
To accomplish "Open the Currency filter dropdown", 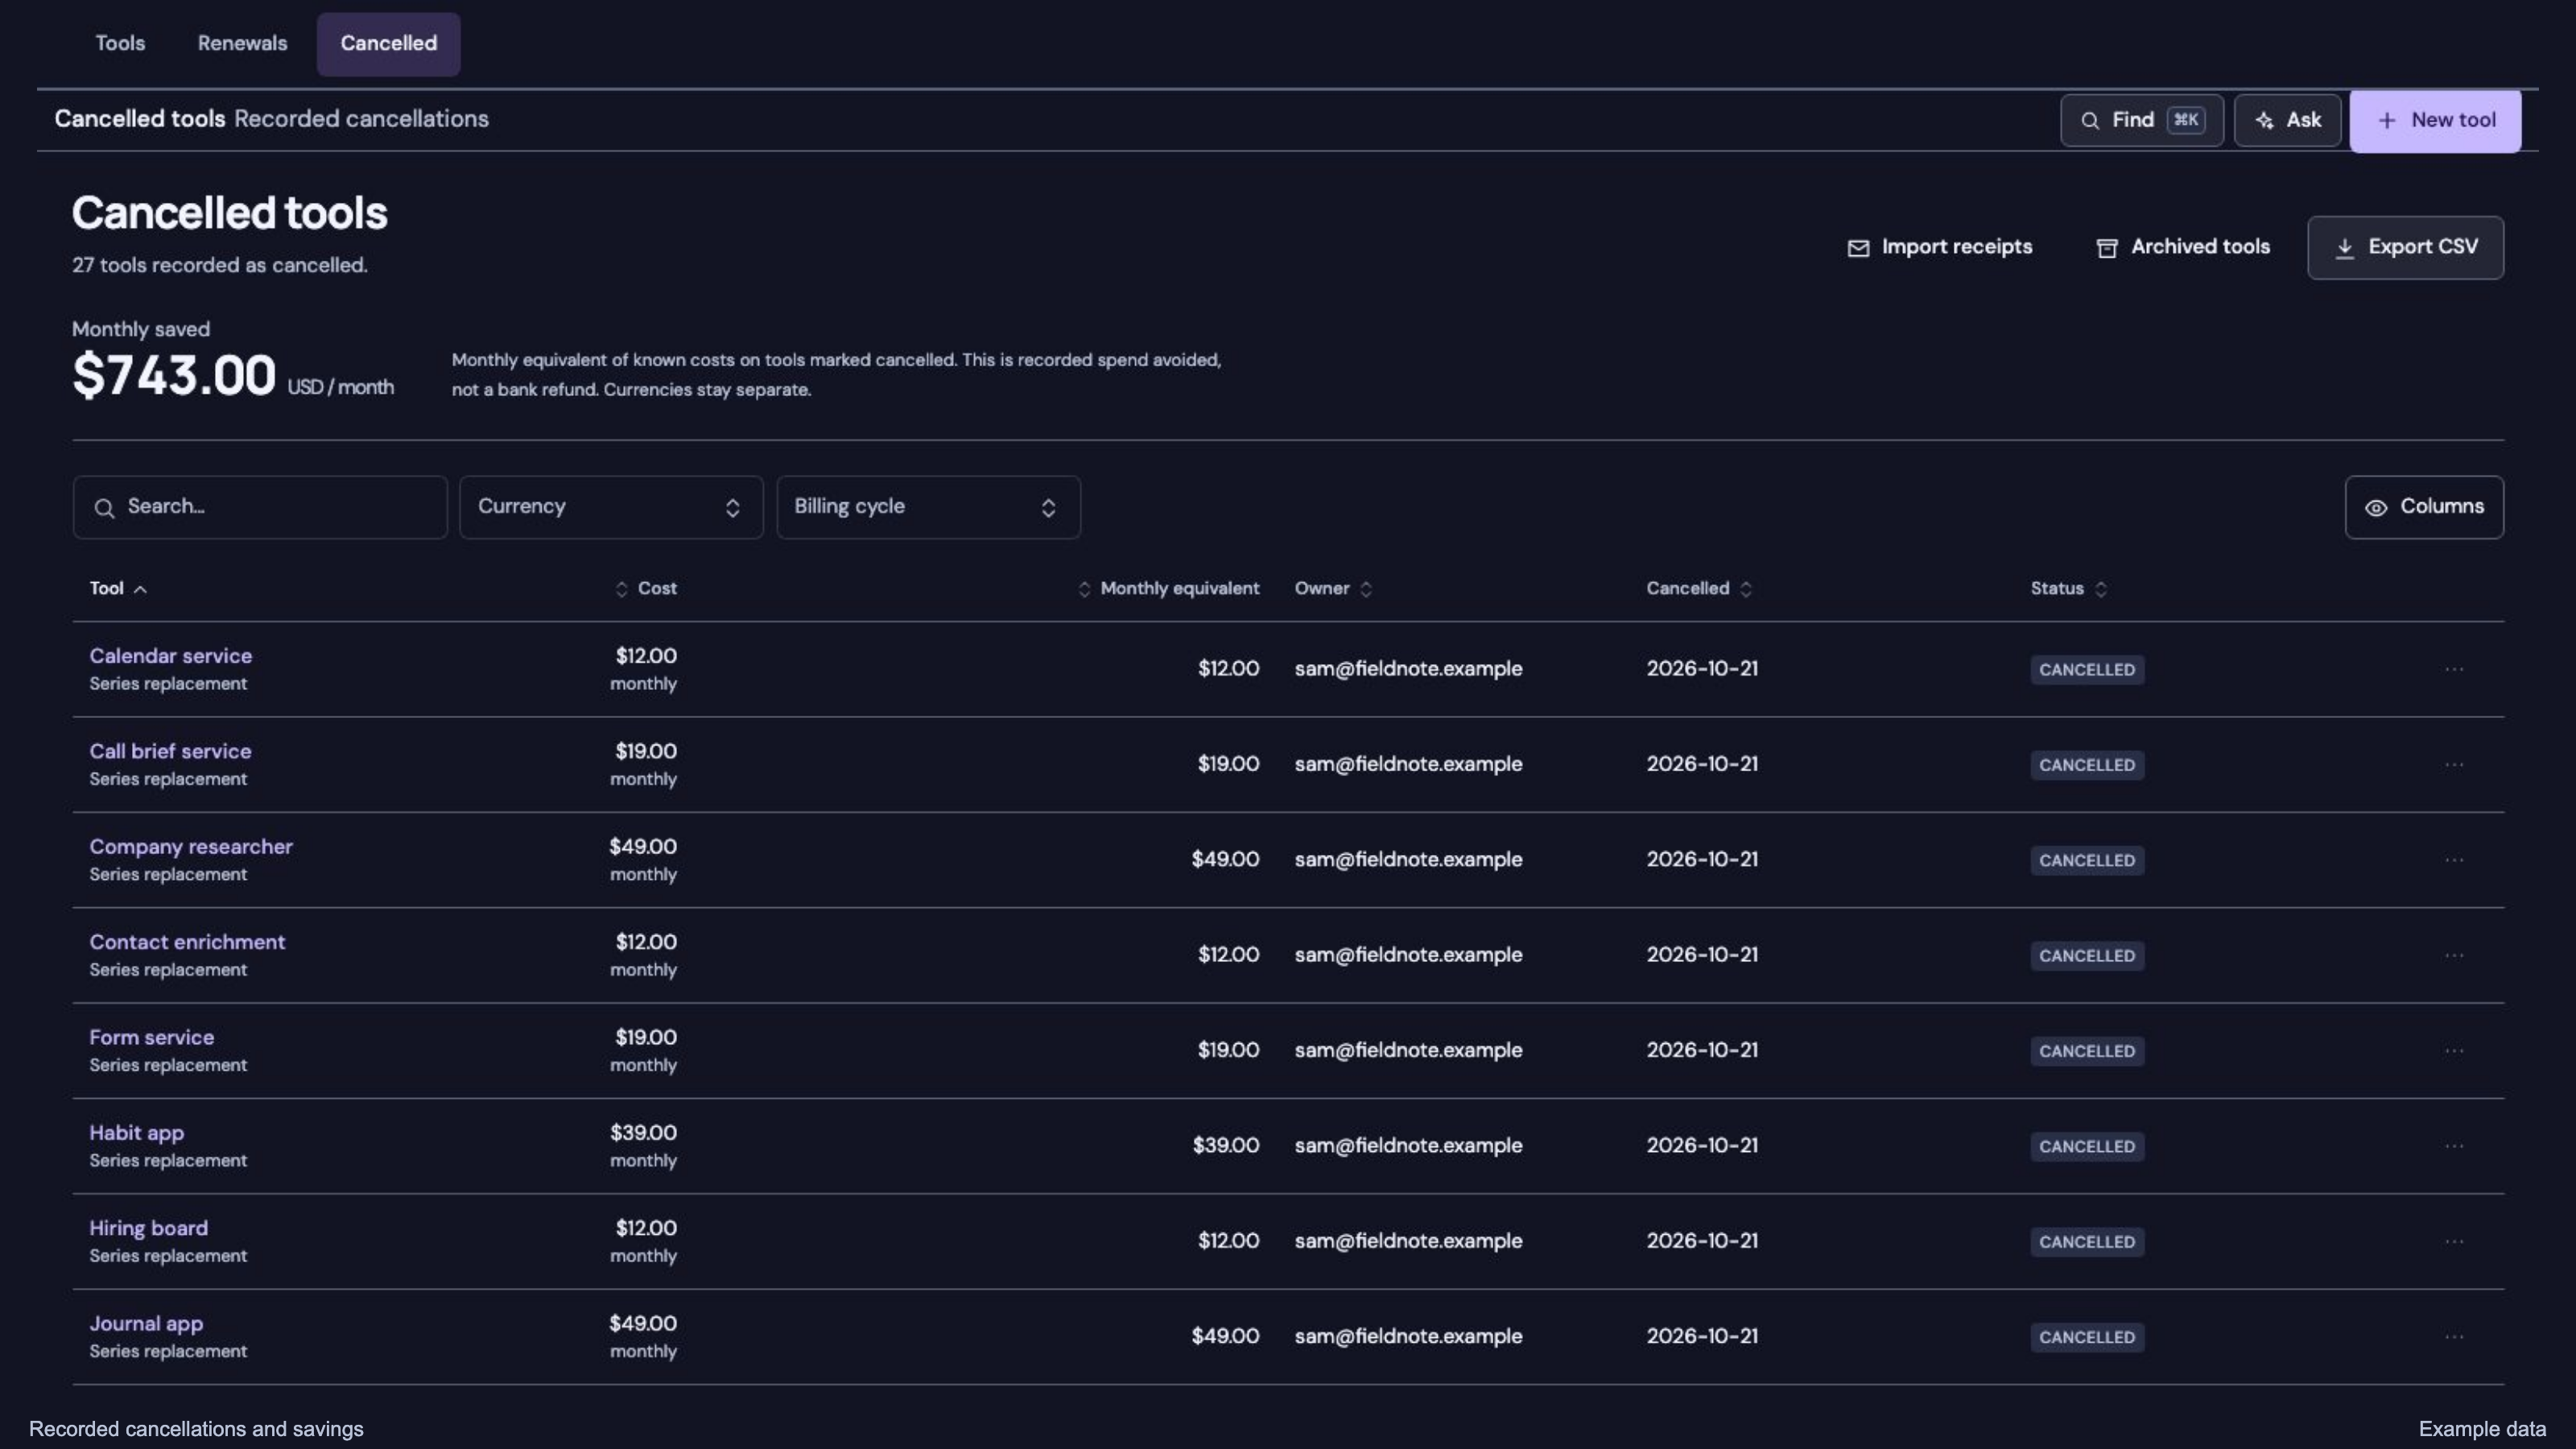I will (611, 507).
